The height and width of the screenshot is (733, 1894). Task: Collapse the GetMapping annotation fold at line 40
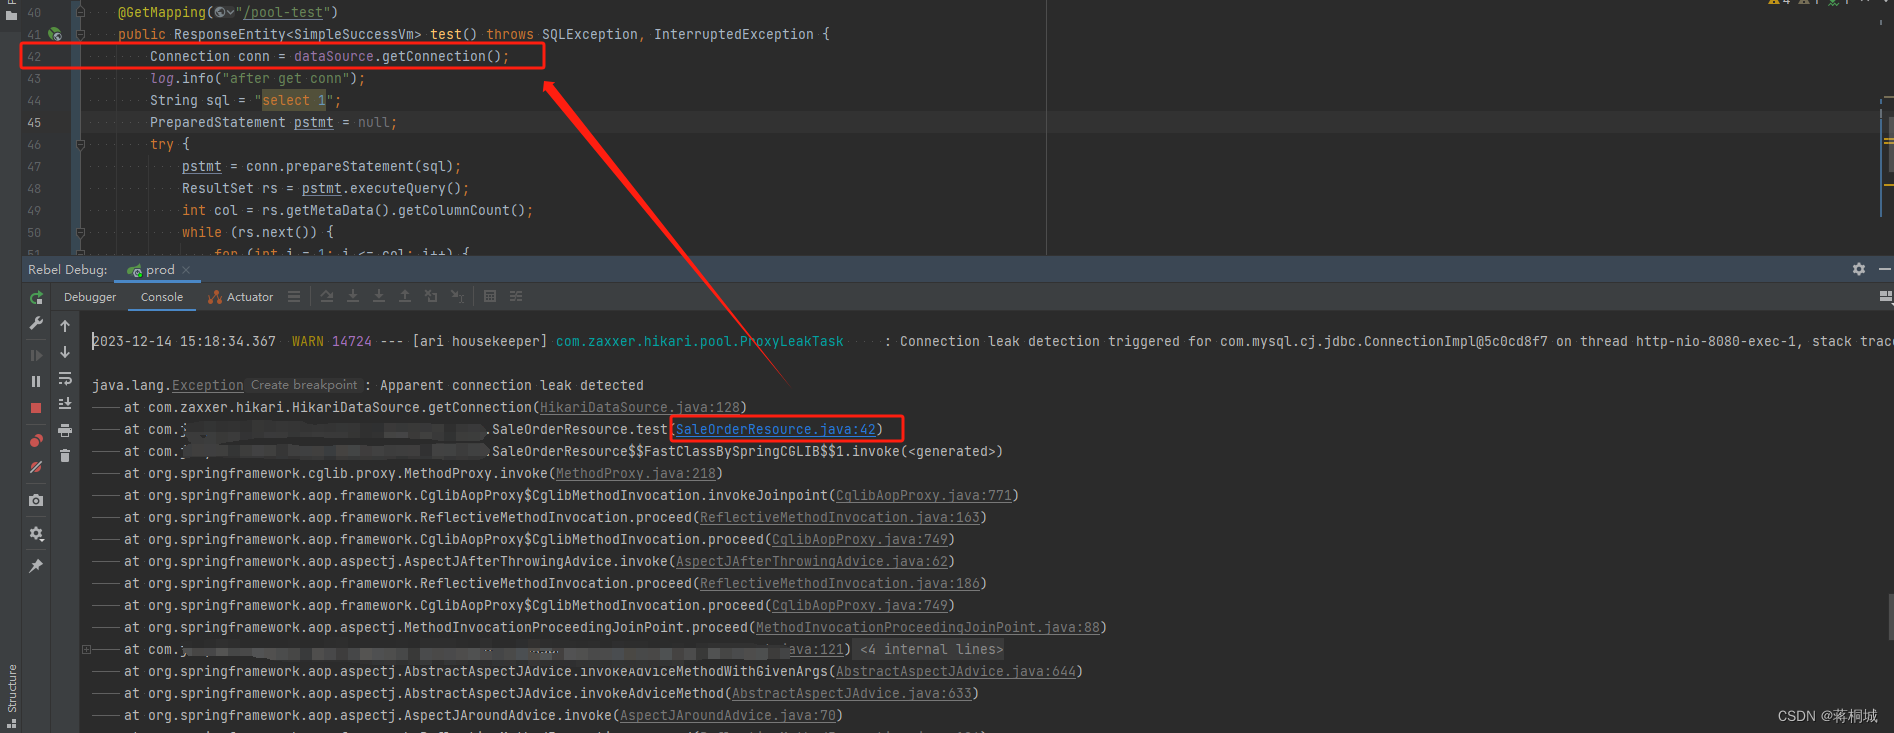(80, 12)
